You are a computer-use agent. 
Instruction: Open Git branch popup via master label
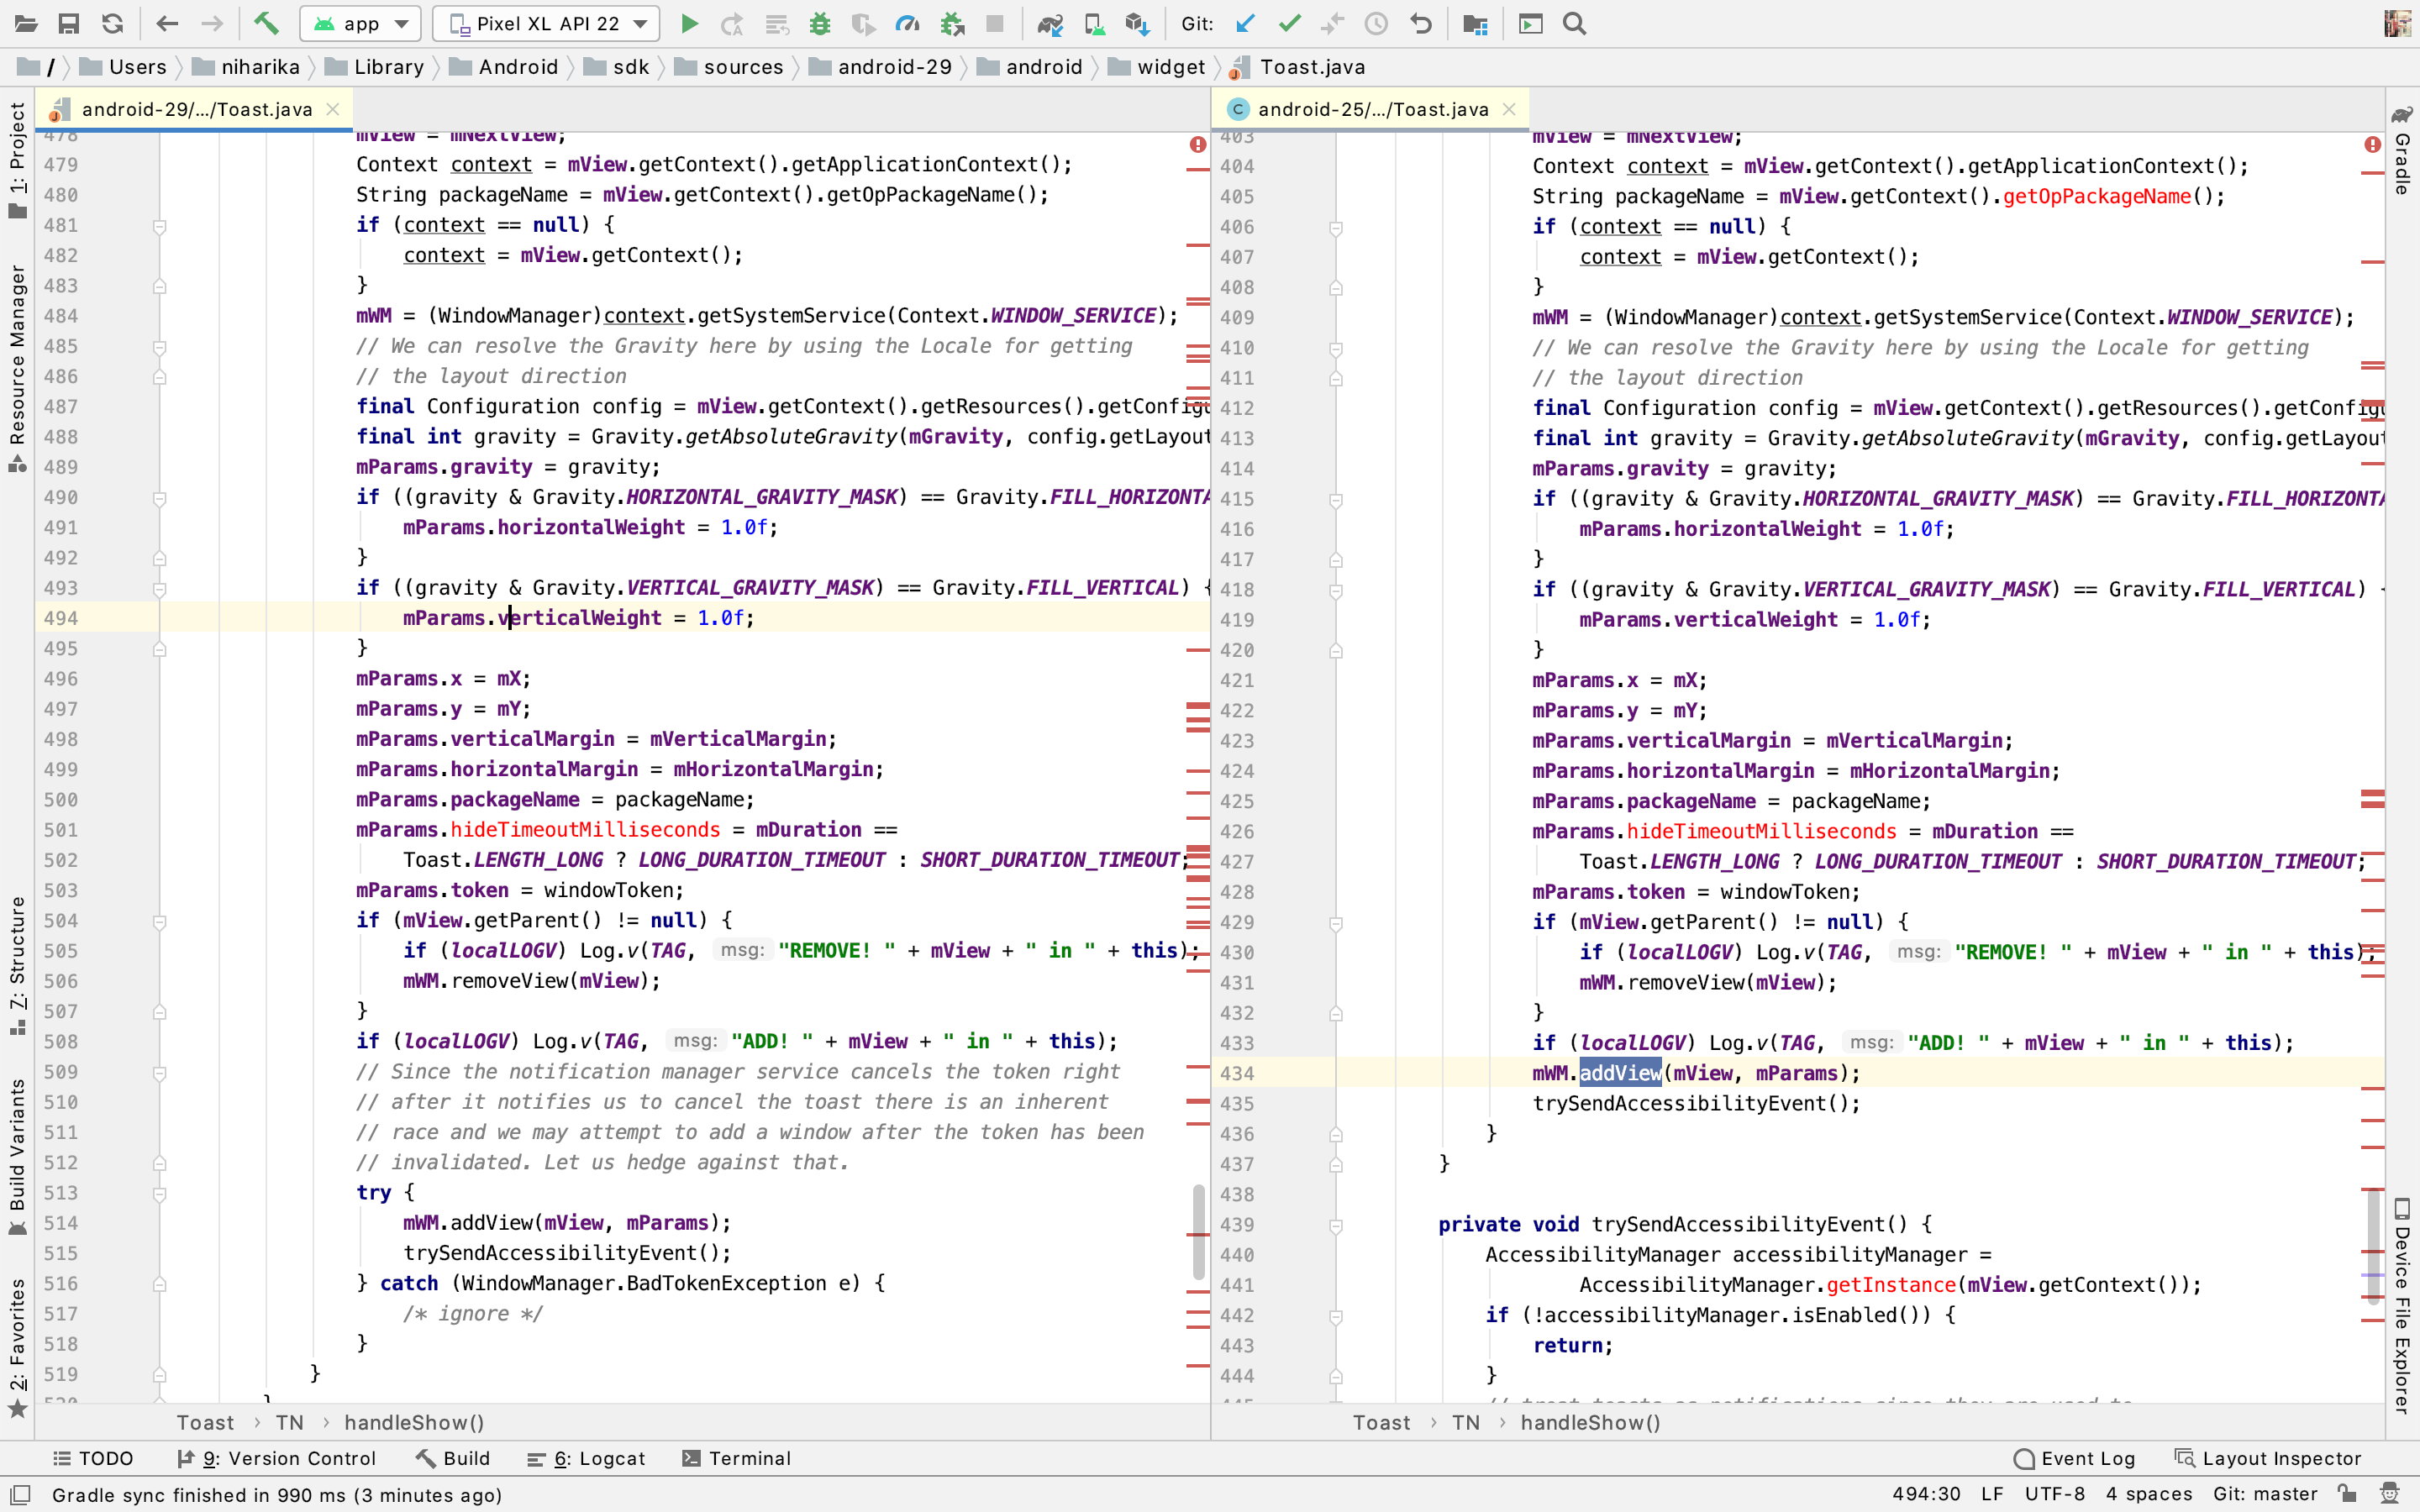point(2267,1494)
